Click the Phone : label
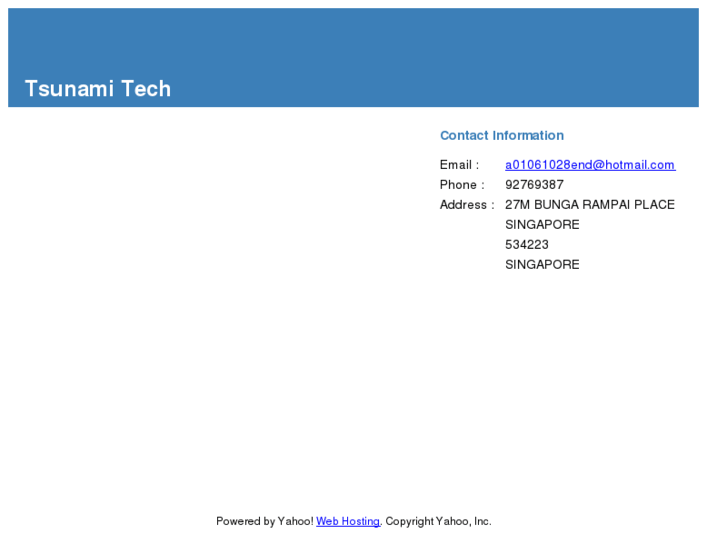Viewport: 727px width, 545px height. 462,185
